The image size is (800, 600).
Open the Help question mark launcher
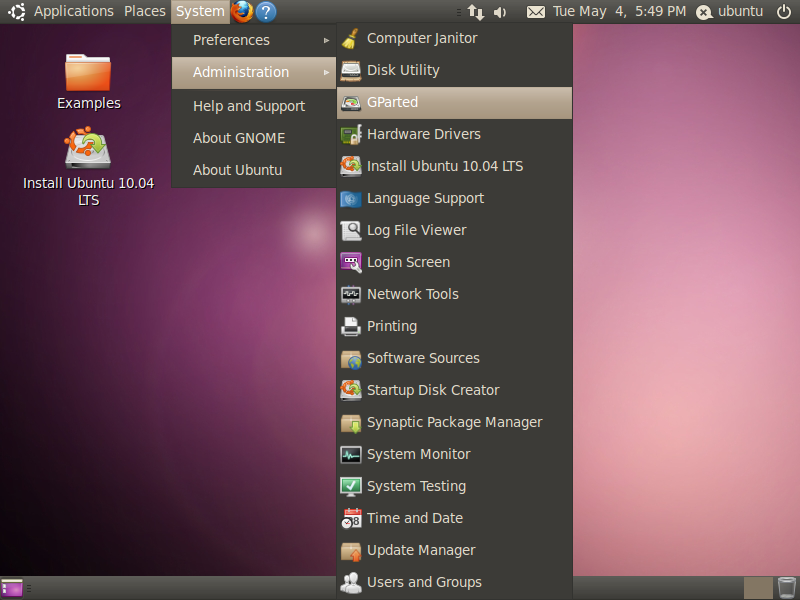click(x=266, y=12)
